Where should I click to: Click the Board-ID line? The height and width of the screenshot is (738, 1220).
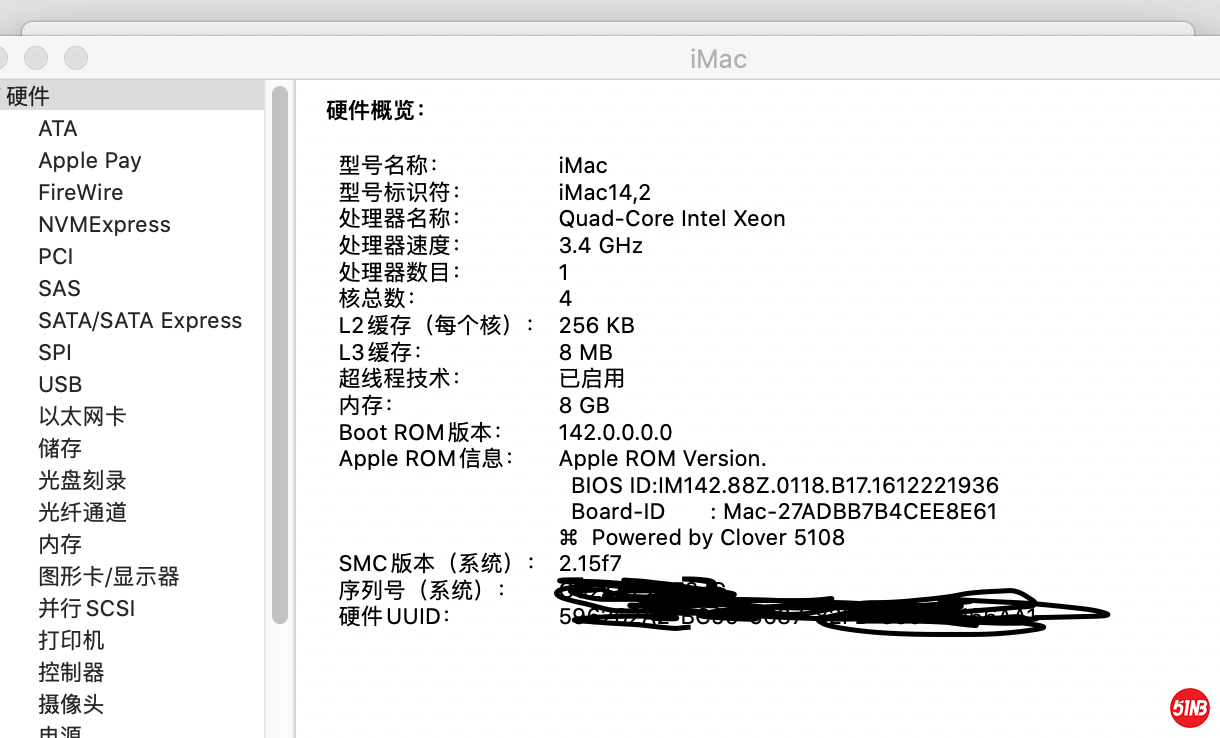click(x=784, y=511)
